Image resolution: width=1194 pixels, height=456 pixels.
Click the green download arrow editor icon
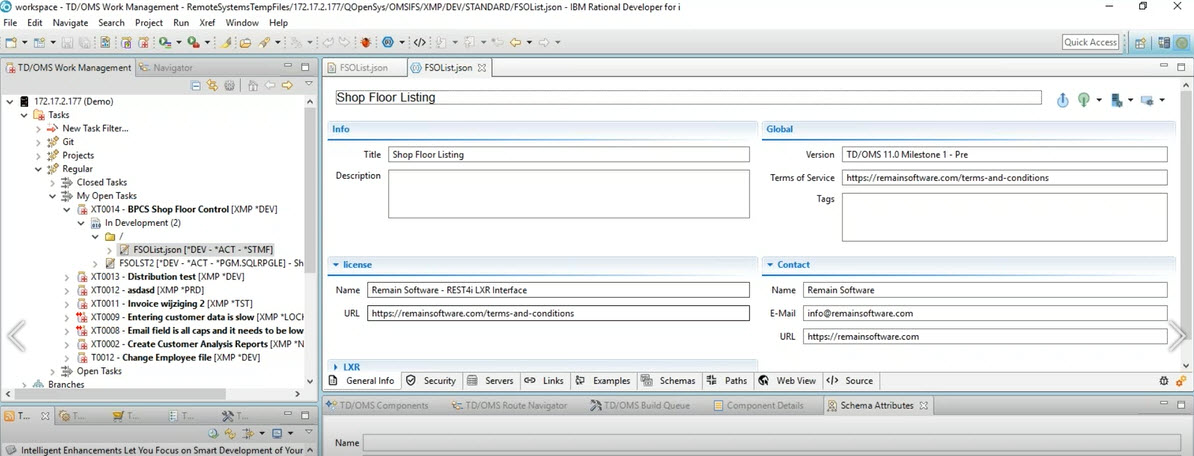[x=1084, y=100]
